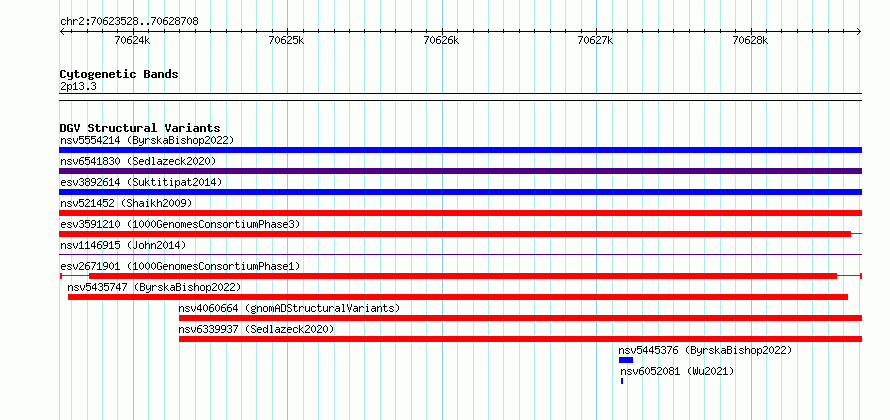The width and height of the screenshot is (890, 420).
Task: Click the chr2:70623528..70628708 coordinate text
Action: [129, 21]
